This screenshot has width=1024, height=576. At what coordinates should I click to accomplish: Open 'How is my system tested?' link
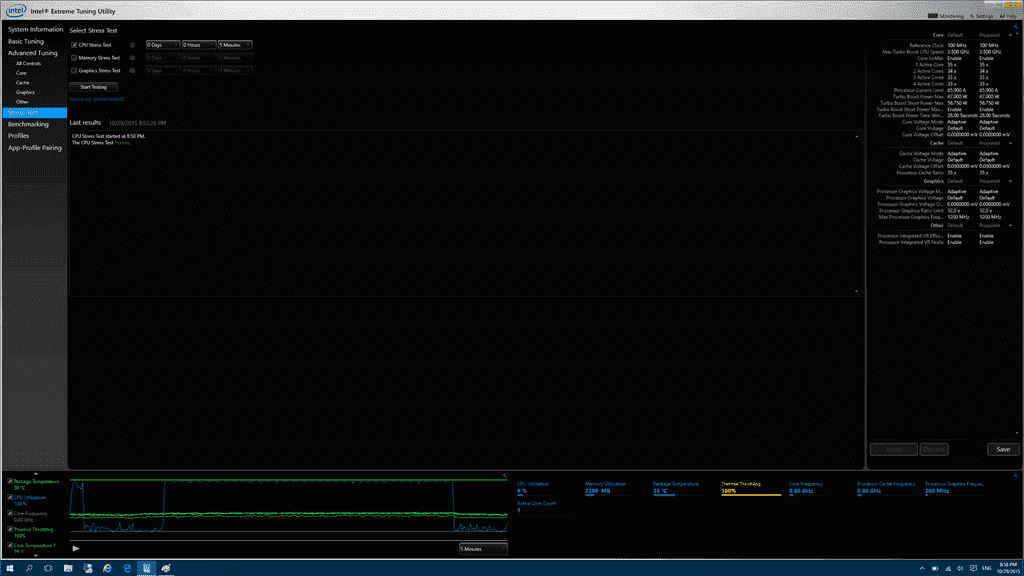click(97, 99)
